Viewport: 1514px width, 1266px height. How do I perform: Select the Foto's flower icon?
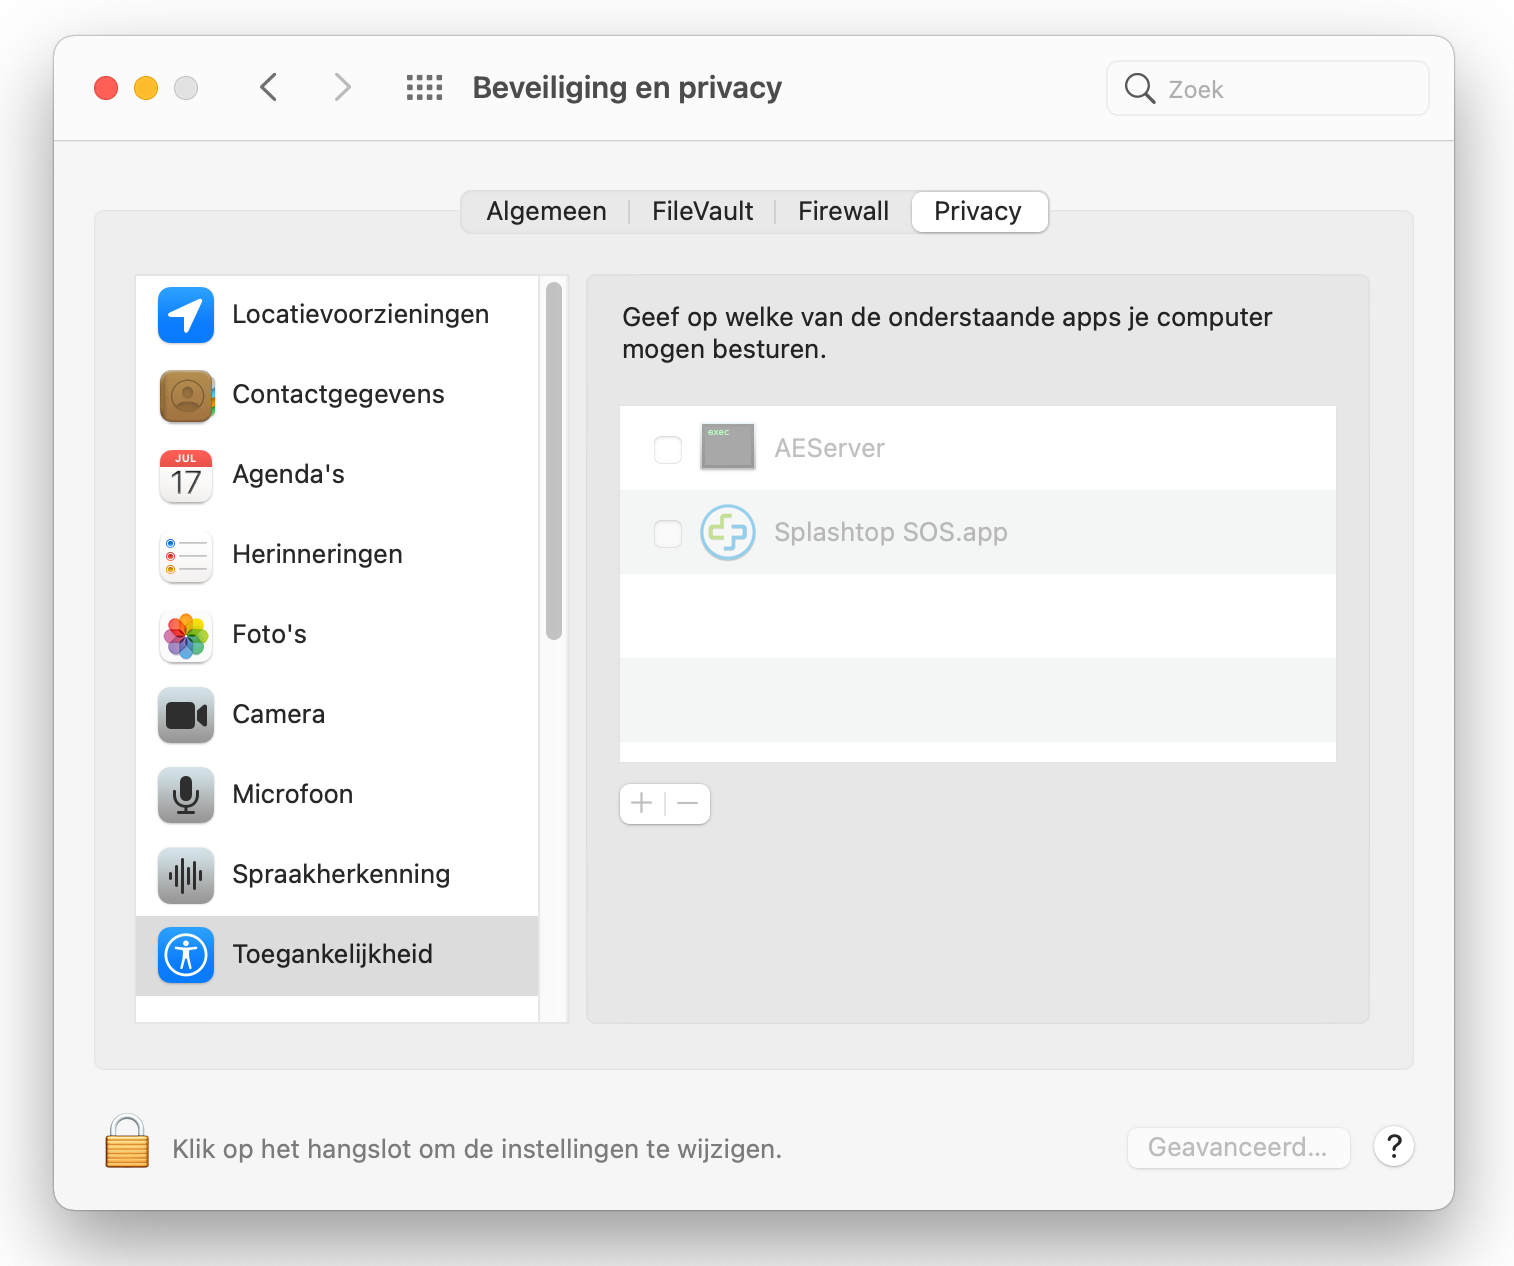[x=186, y=635]
